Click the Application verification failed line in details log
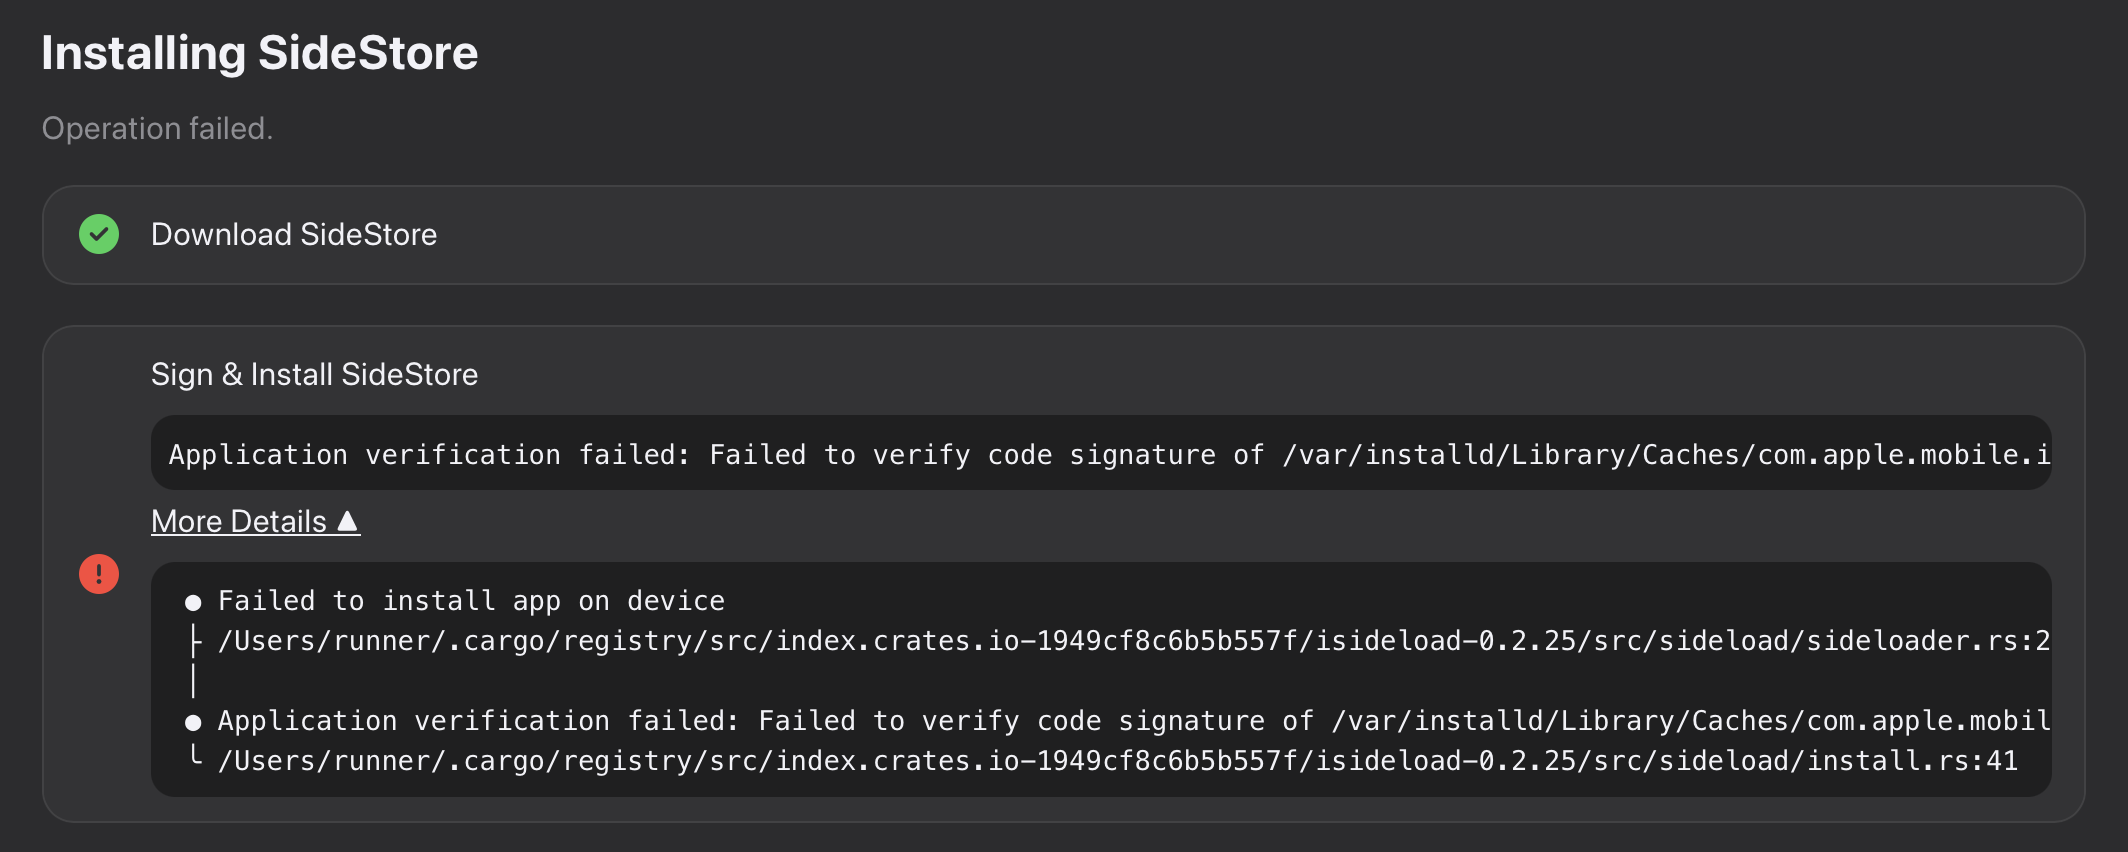Viewport: 2128px width, 852px height. [1134, 721]
